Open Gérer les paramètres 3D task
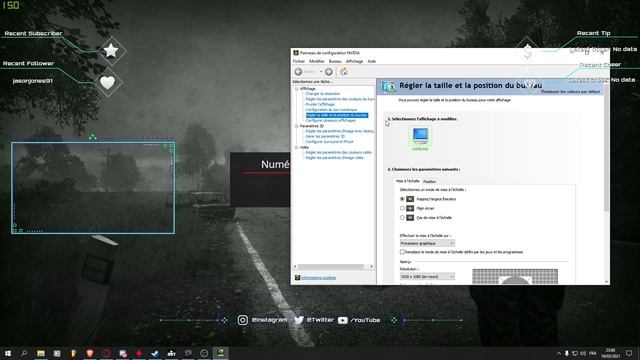 [325, 137]
